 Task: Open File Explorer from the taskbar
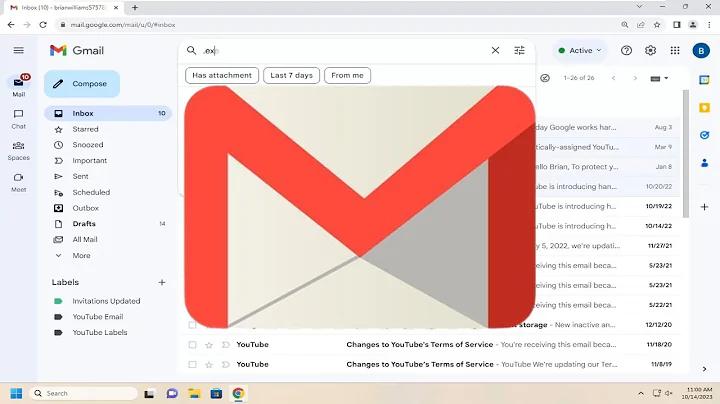tap(194, 393)
